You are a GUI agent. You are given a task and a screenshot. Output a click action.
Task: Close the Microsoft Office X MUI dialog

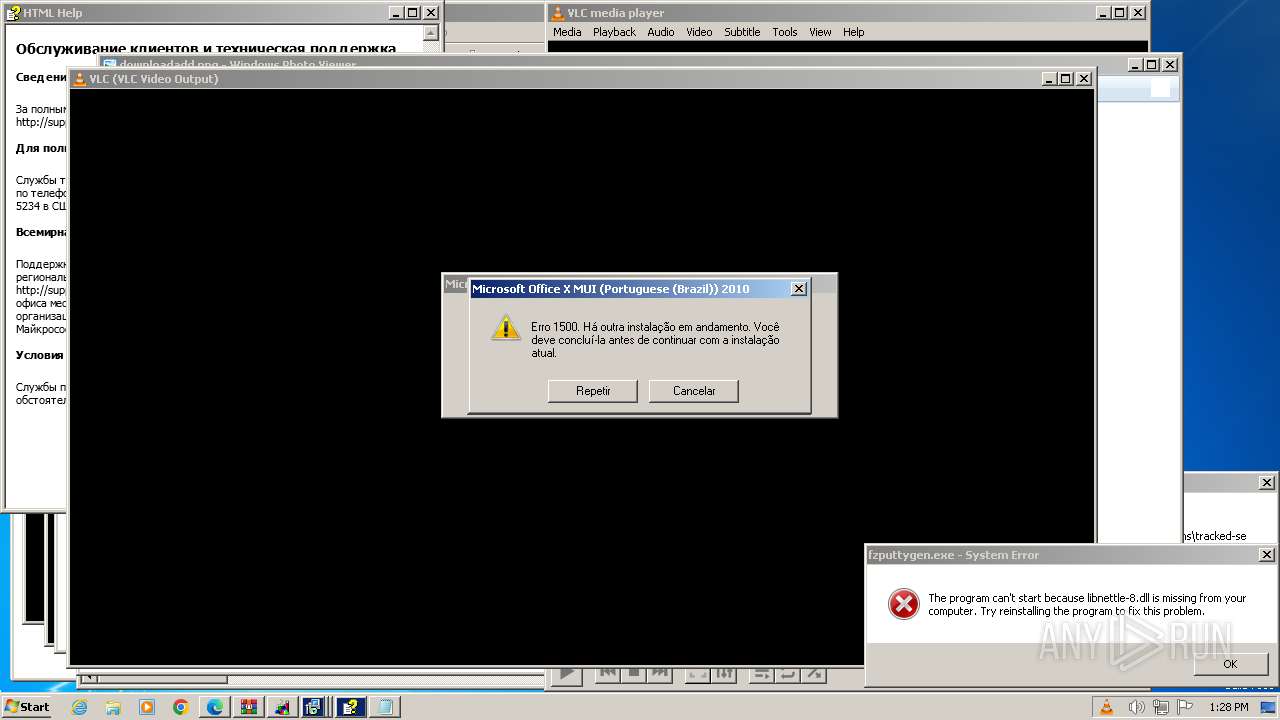click(798, 289)
